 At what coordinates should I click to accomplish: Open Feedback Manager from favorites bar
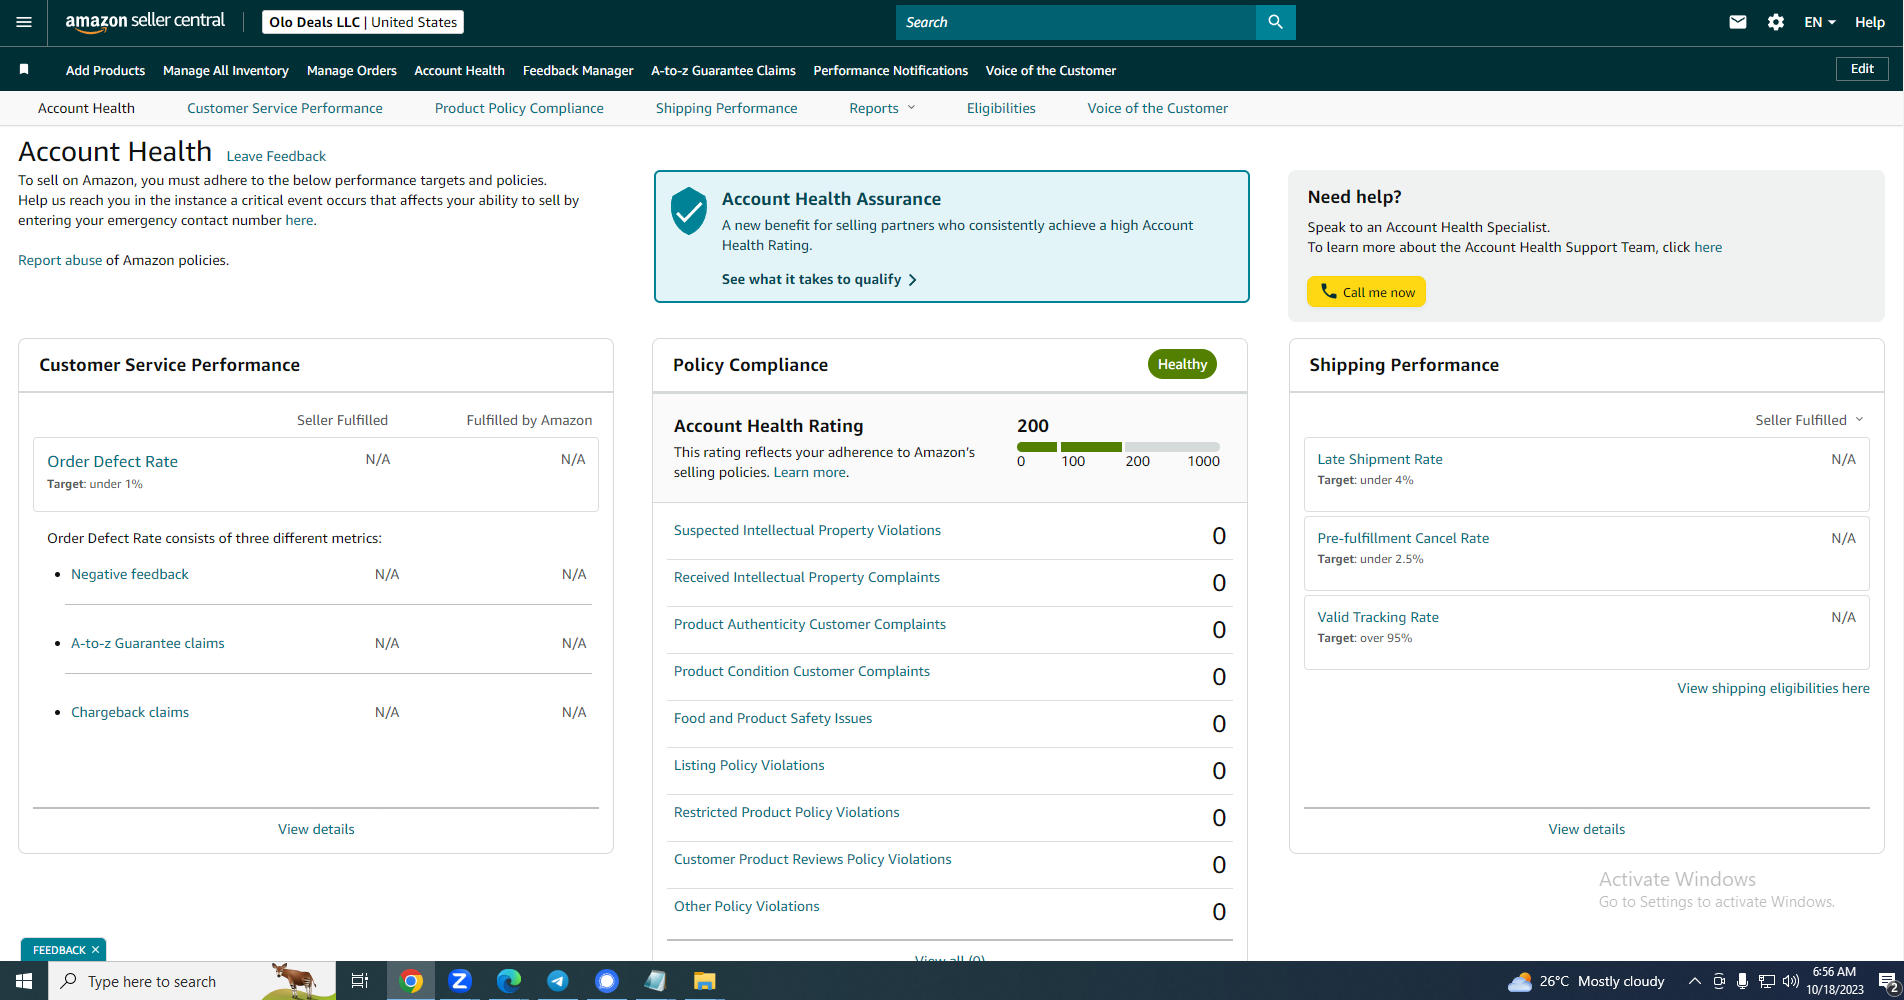578,70
